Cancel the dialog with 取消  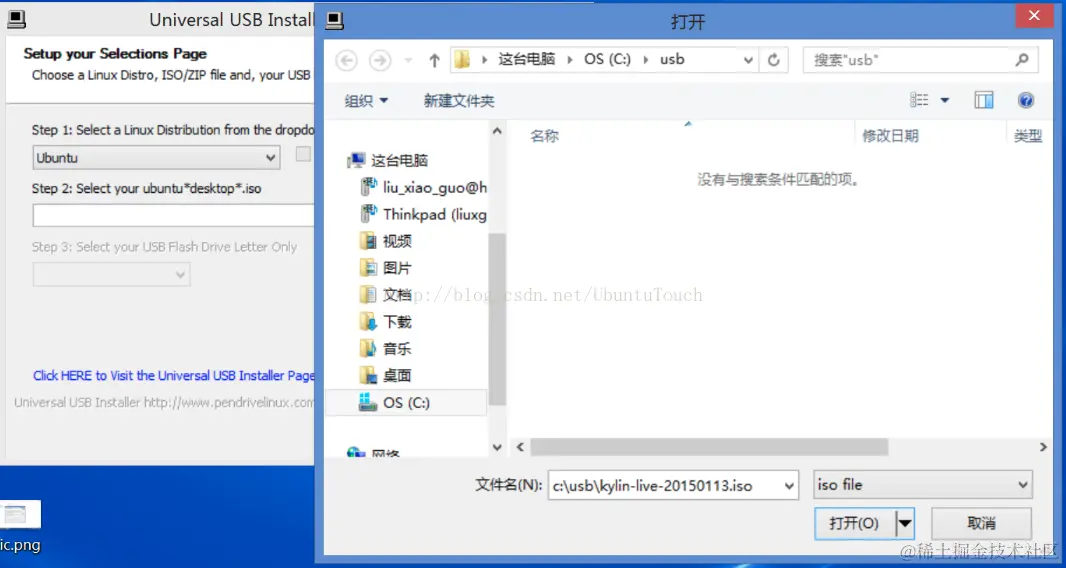pos(981,523)
